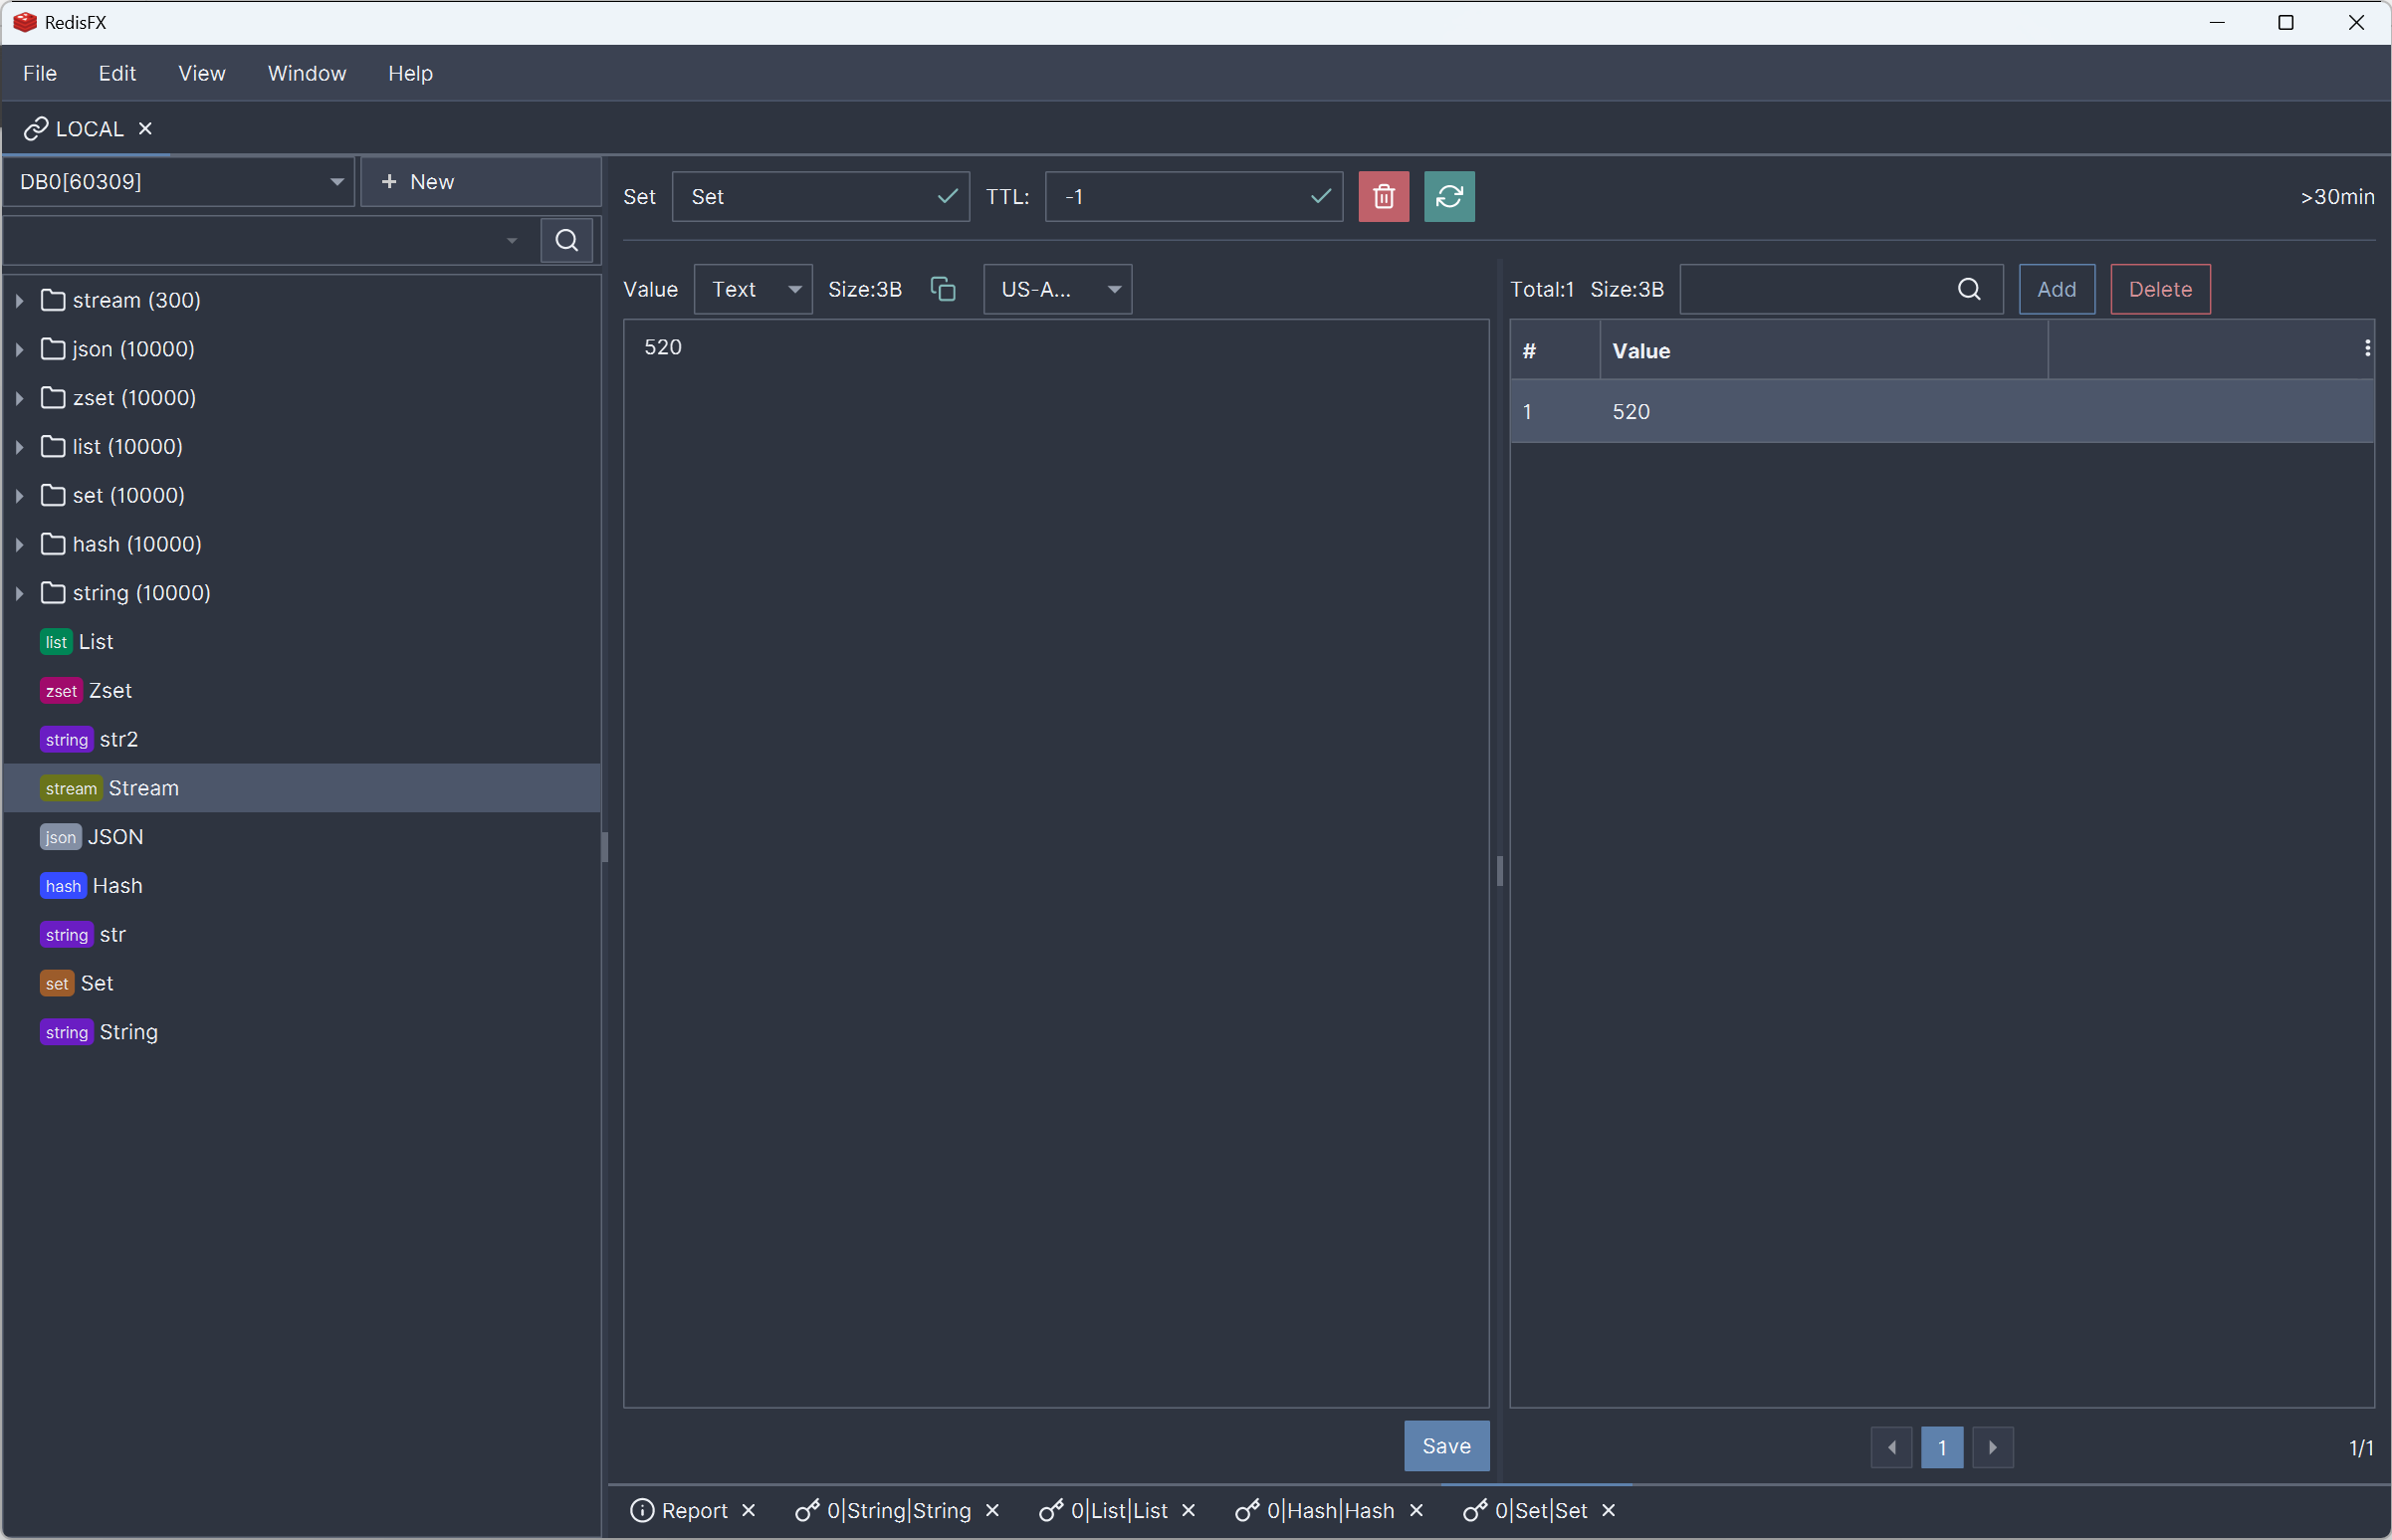Copy the value using the copy icon
The height and width of the screenshot is (1540, 2392).
(942, 289)
